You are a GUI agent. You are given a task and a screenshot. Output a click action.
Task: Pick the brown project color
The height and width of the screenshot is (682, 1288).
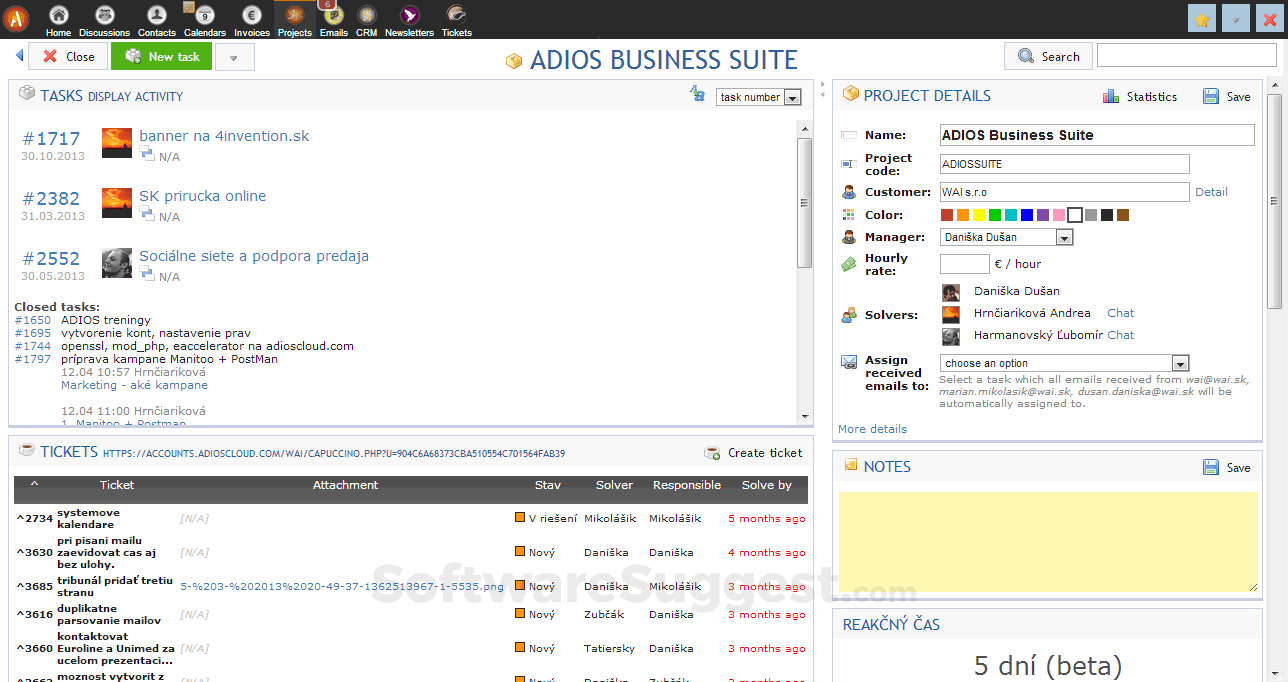point(1123,215)
